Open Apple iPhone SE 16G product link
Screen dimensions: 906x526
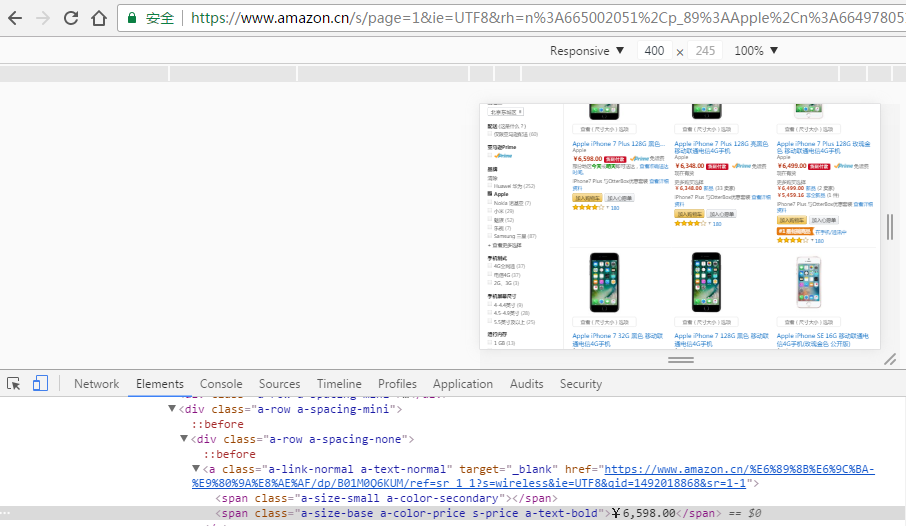pyautogui.click(x=823, y=339)
